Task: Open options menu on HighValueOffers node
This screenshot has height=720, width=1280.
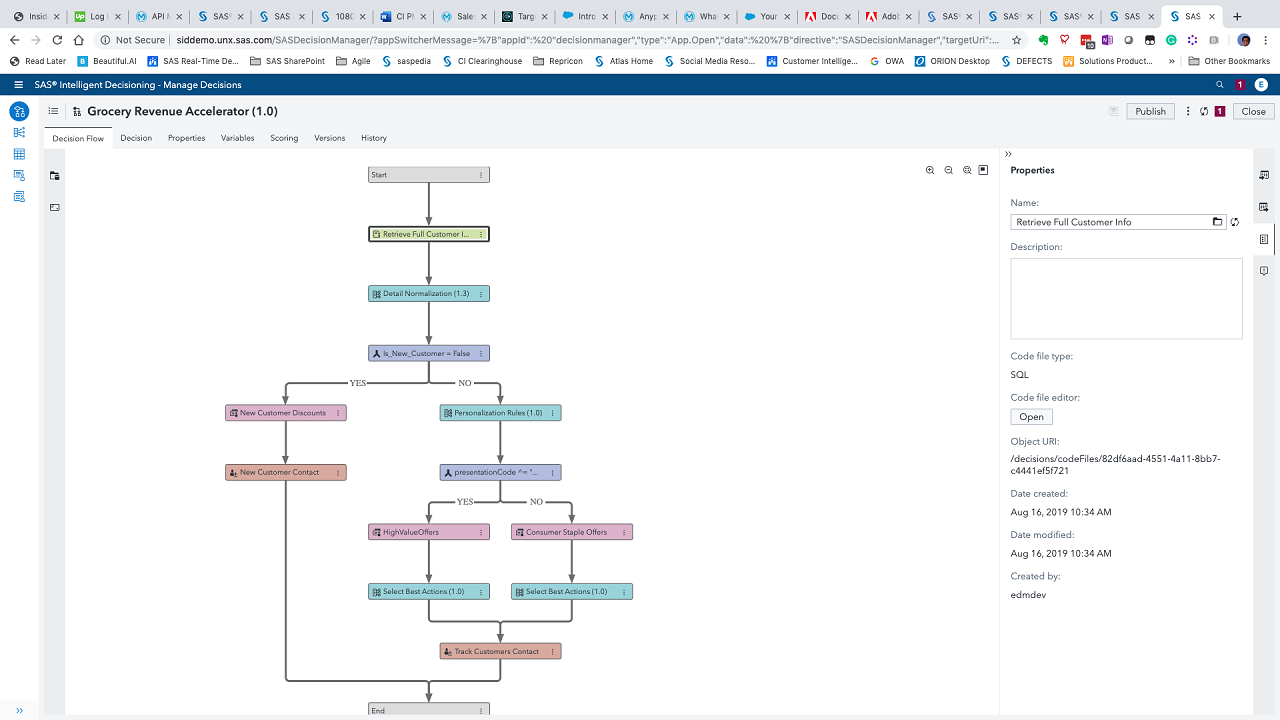Action: (481, 532)
